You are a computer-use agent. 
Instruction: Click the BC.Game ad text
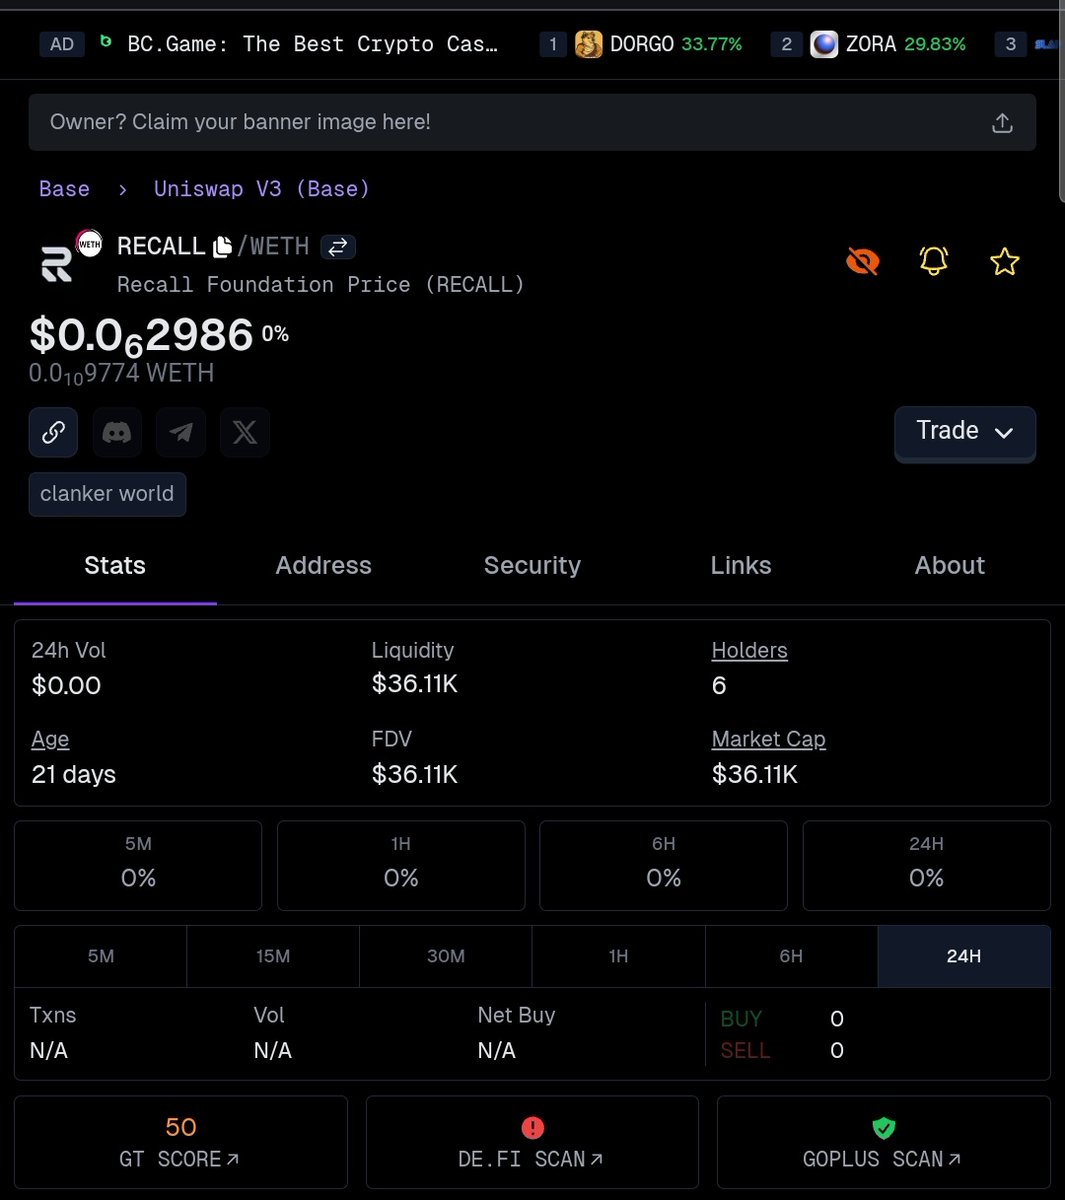pyautogui.click(x=312, y=44)
